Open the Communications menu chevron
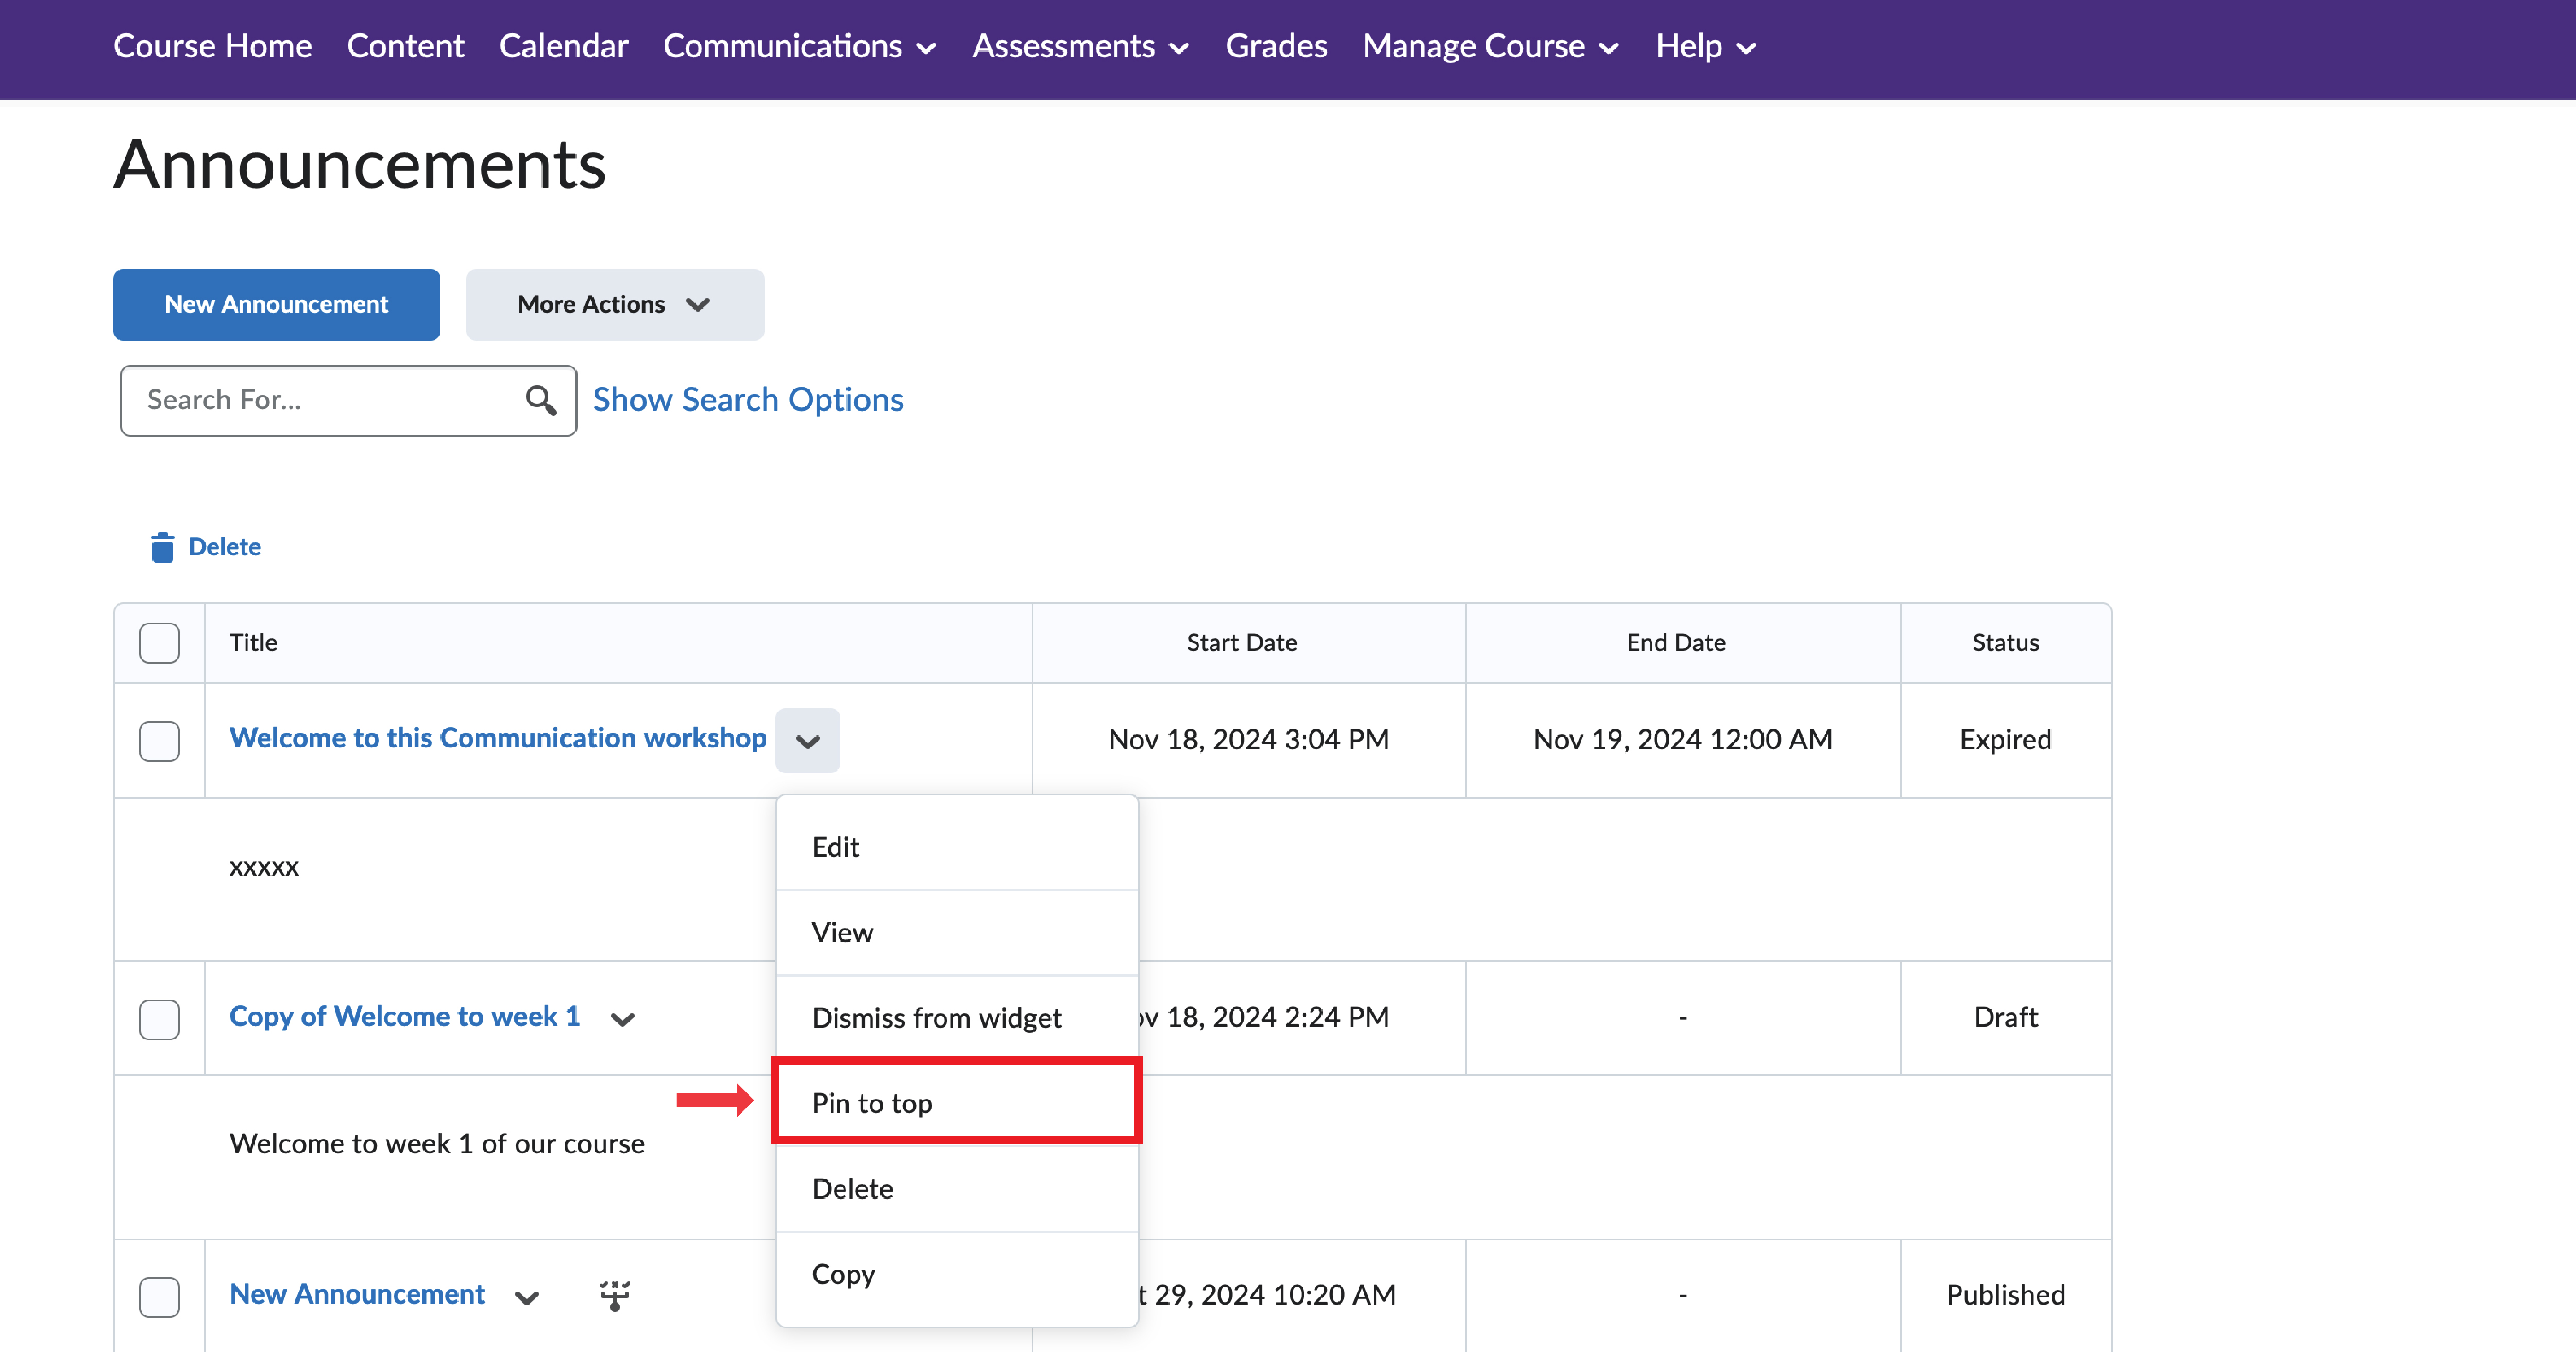The width and height of the screenshot is (2576, 1352). pyautogui.click(x=926, y=47)
